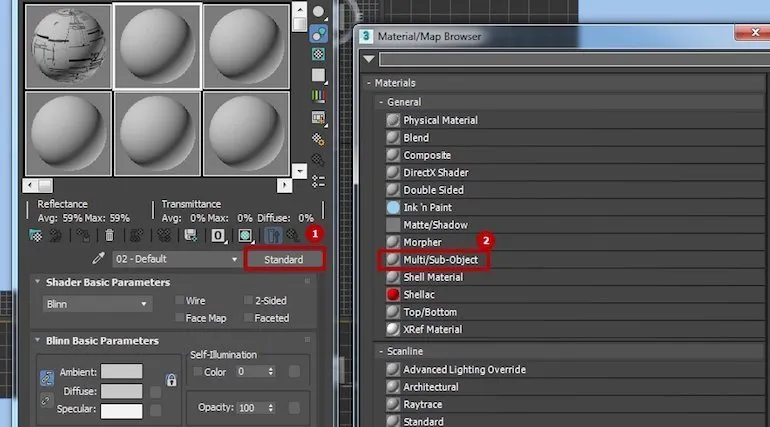Click the checkered Background icon
This screenshot has height=427, width=770.
point(319,54)
